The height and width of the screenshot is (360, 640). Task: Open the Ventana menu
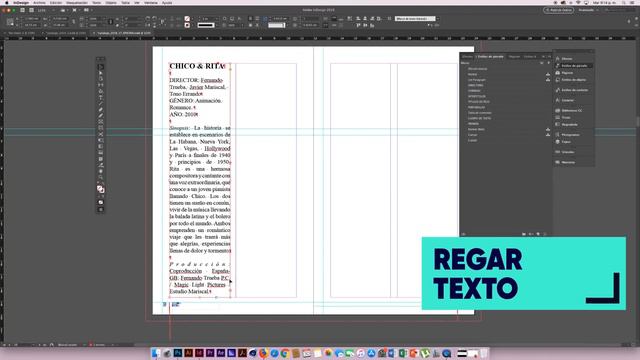click(151, 2)
